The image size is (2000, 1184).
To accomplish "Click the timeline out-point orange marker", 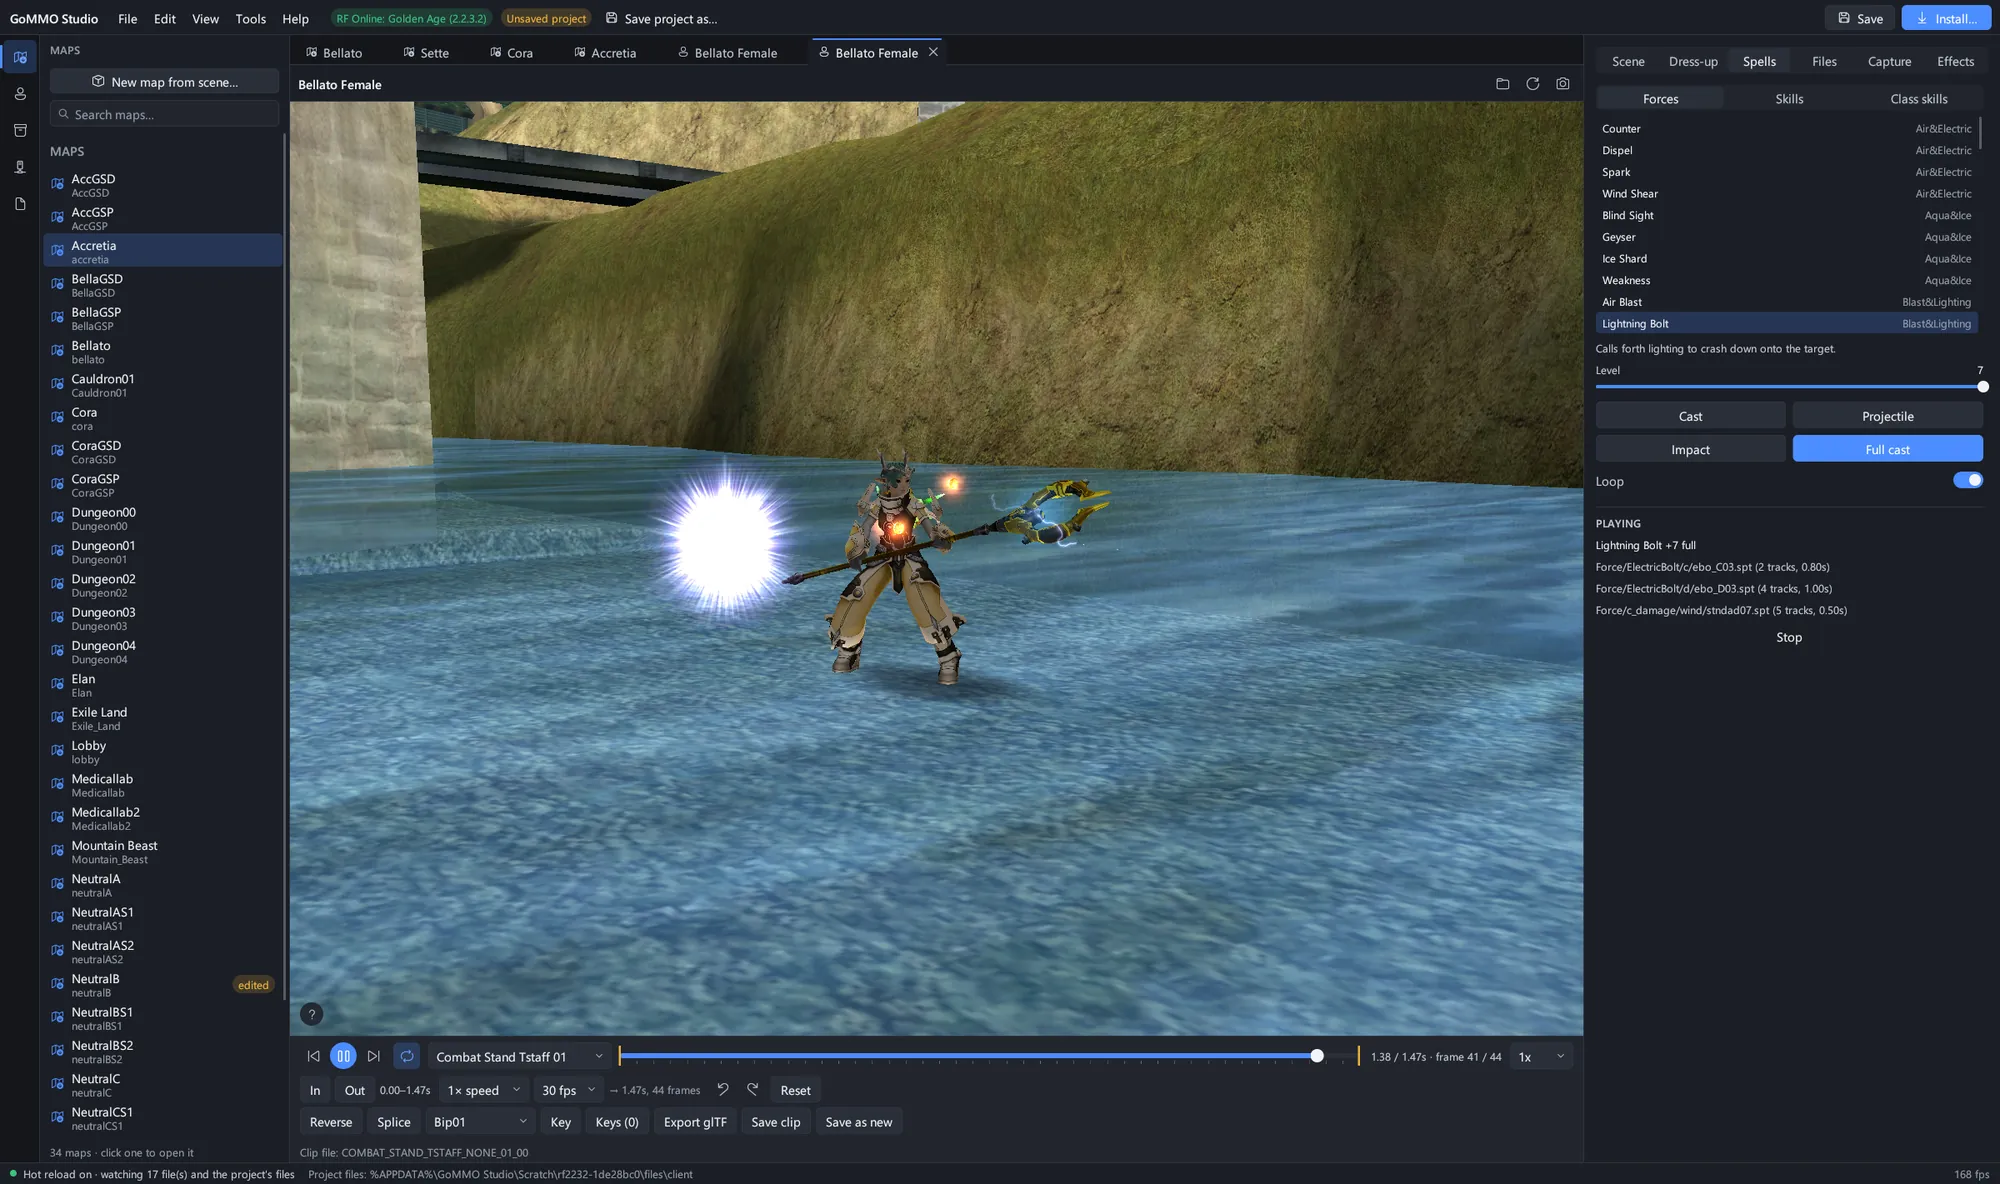I will (x=1358, y=1056).
